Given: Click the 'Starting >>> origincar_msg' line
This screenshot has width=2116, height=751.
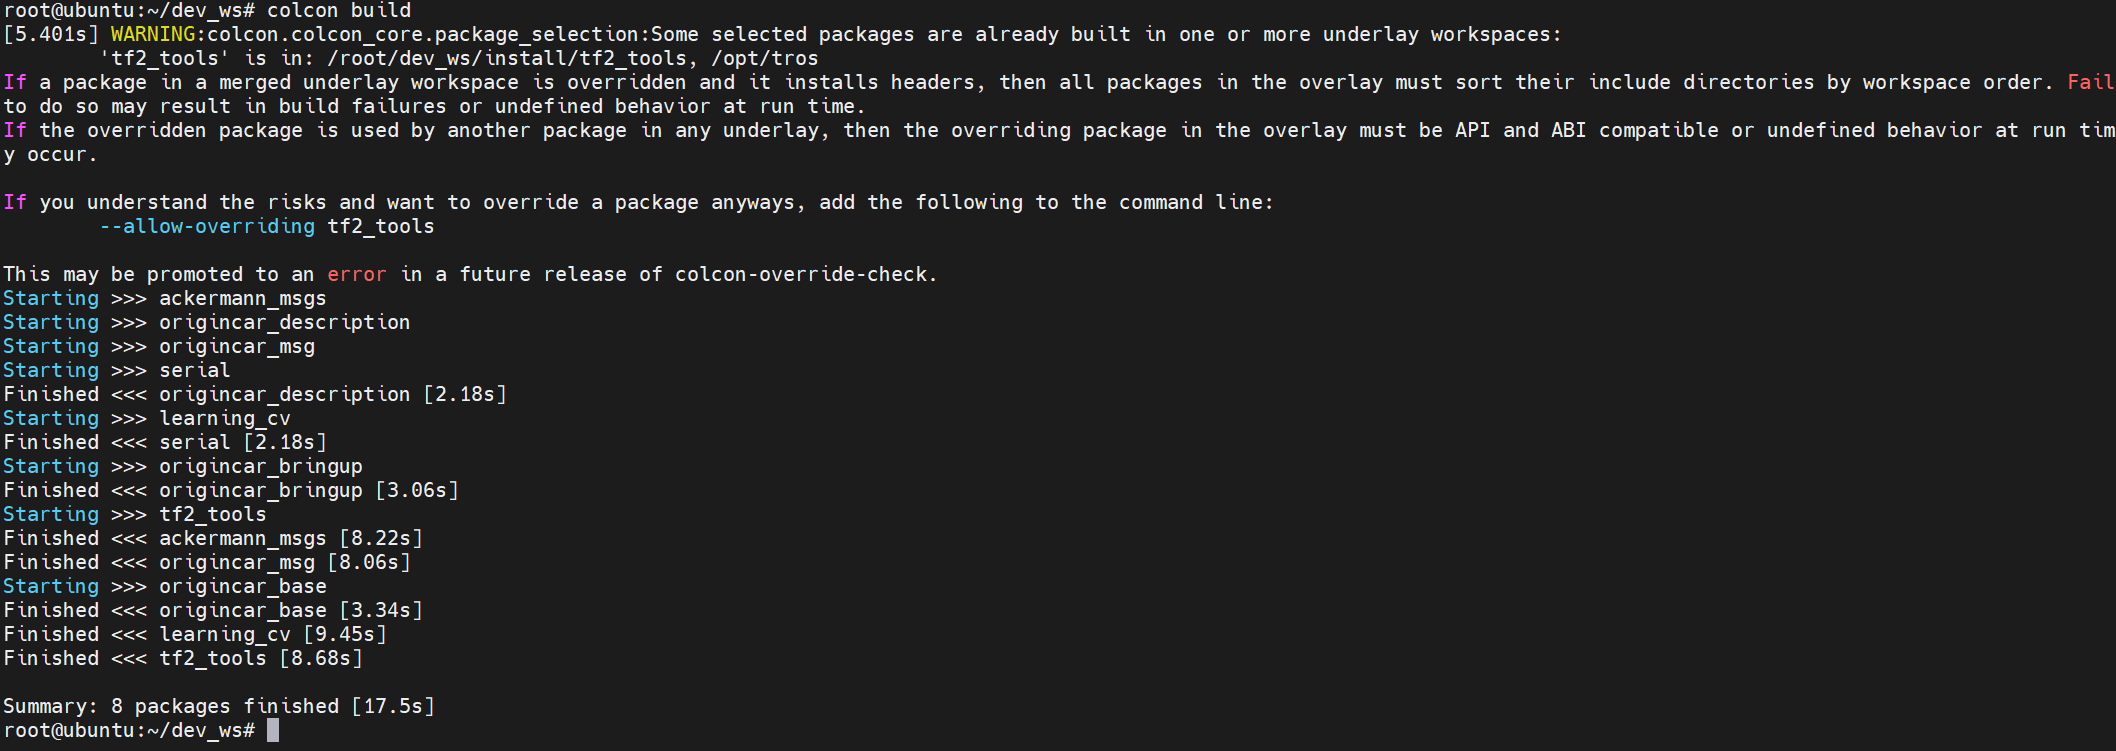Looking at the screenshot, I should coord(159,347).
